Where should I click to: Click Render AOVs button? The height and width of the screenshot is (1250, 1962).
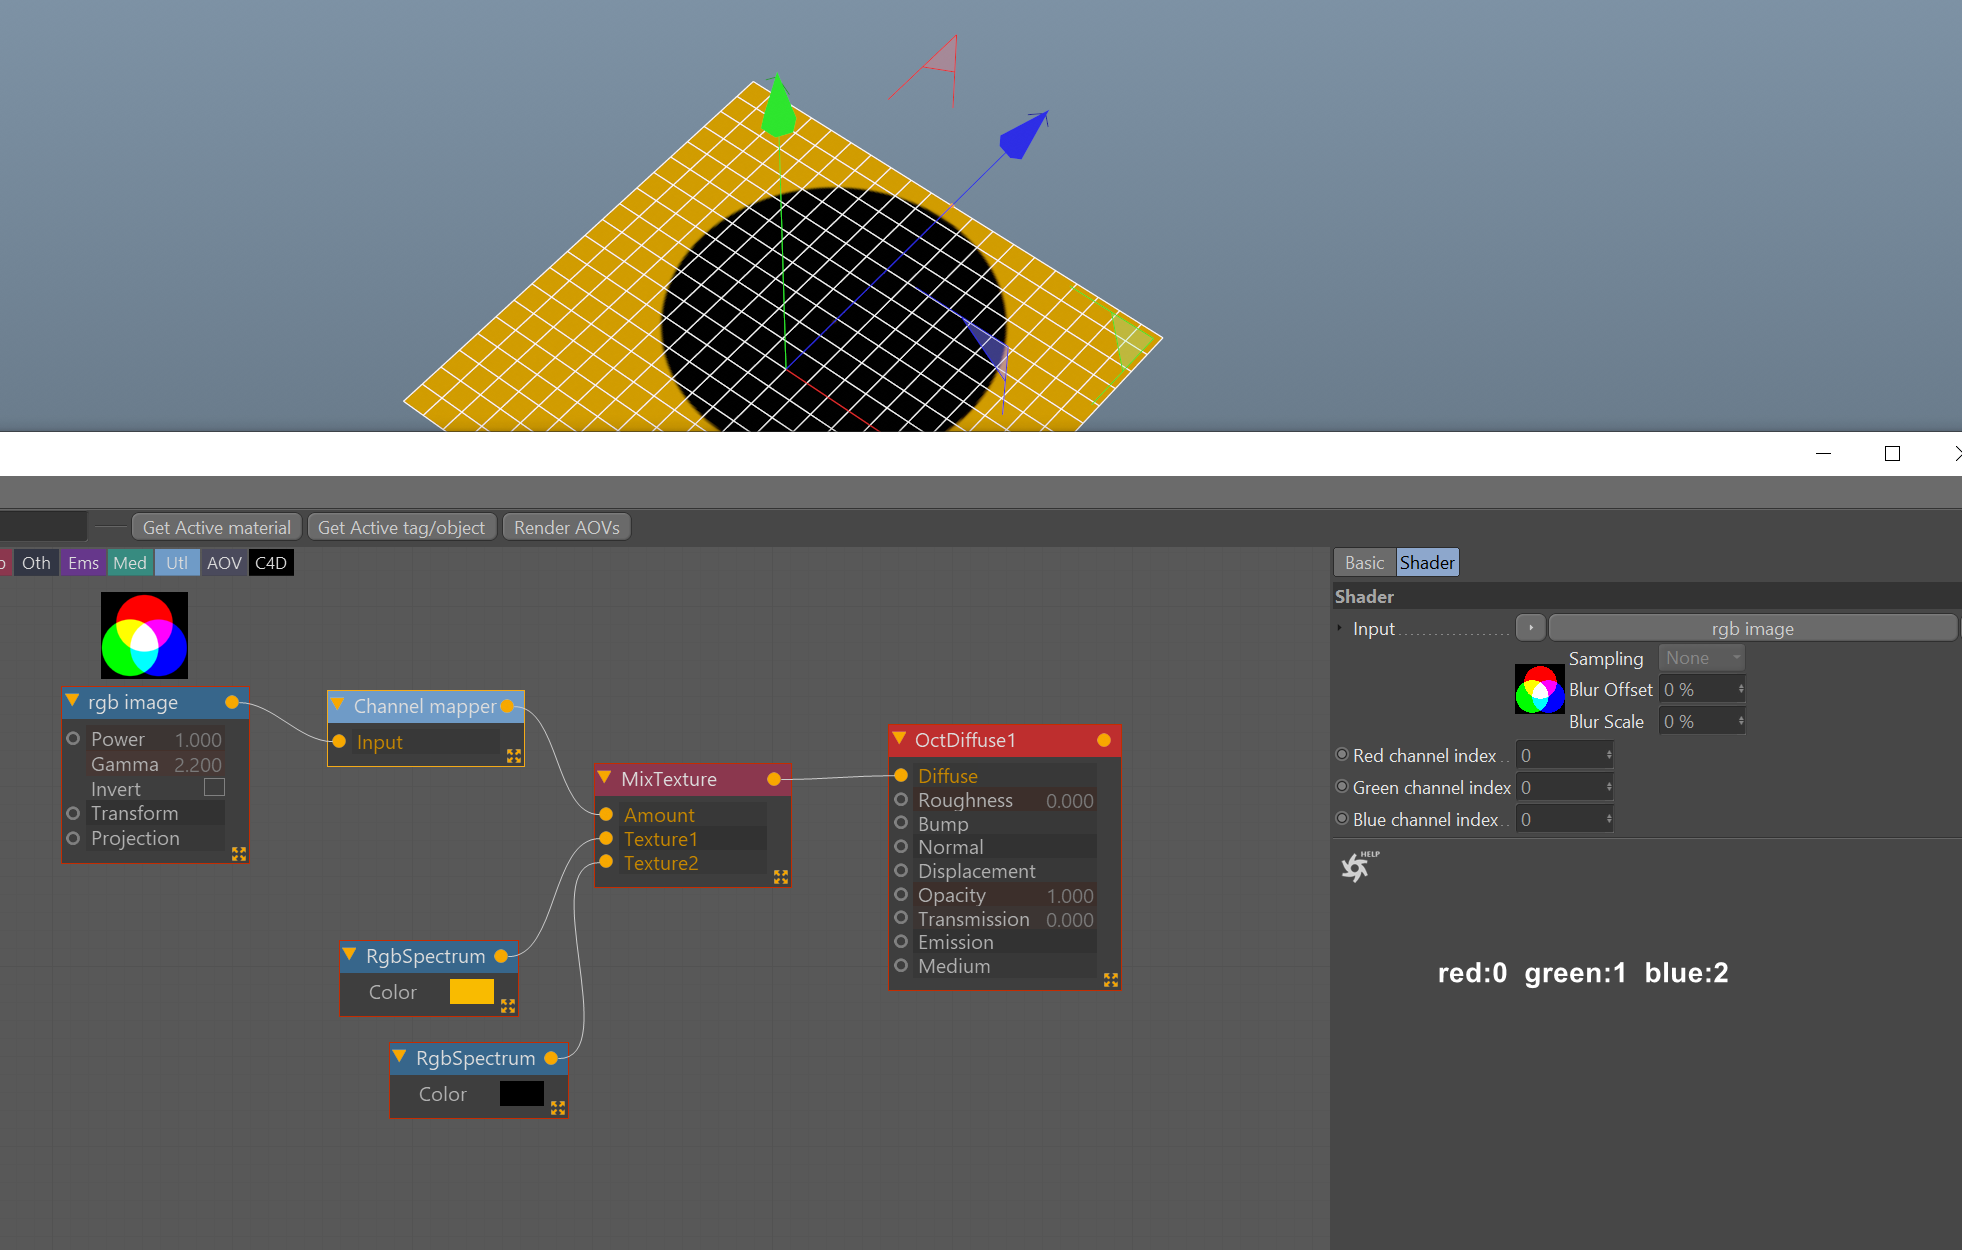567,527
